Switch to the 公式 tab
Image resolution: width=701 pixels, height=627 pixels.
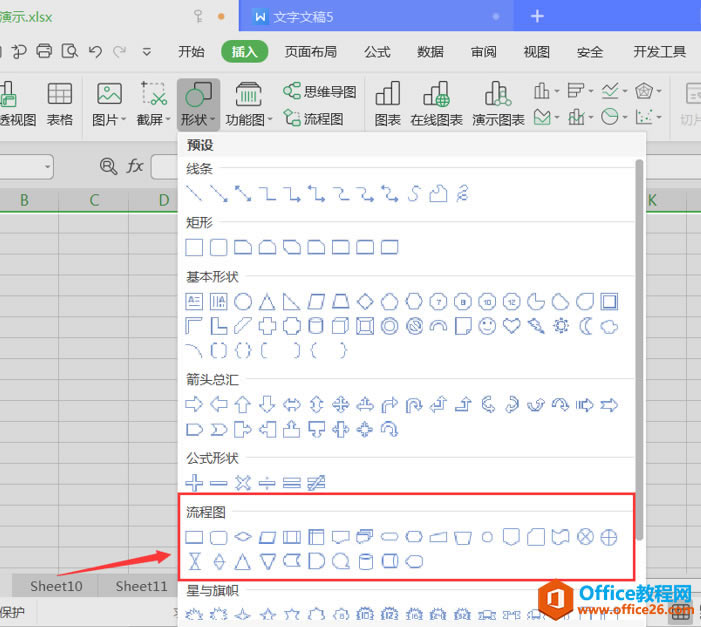click(x=377, y=52)
